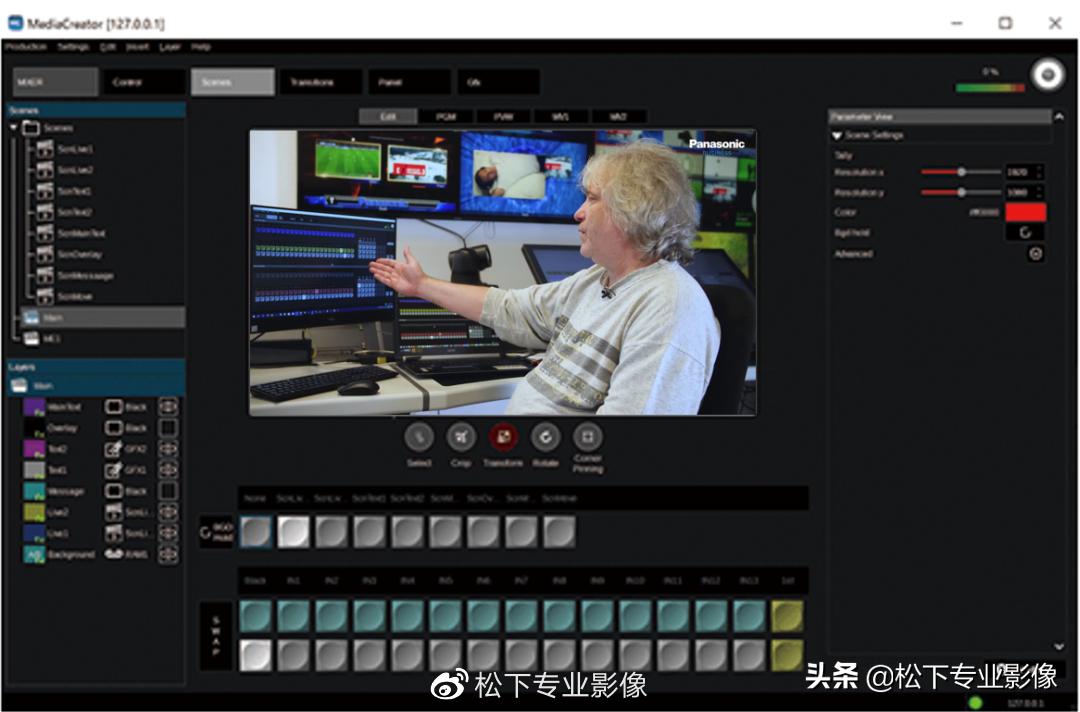Screen dimensions: 1080x712
Task: Click Black source icon on Overlay row
Action: click(113, 428)
